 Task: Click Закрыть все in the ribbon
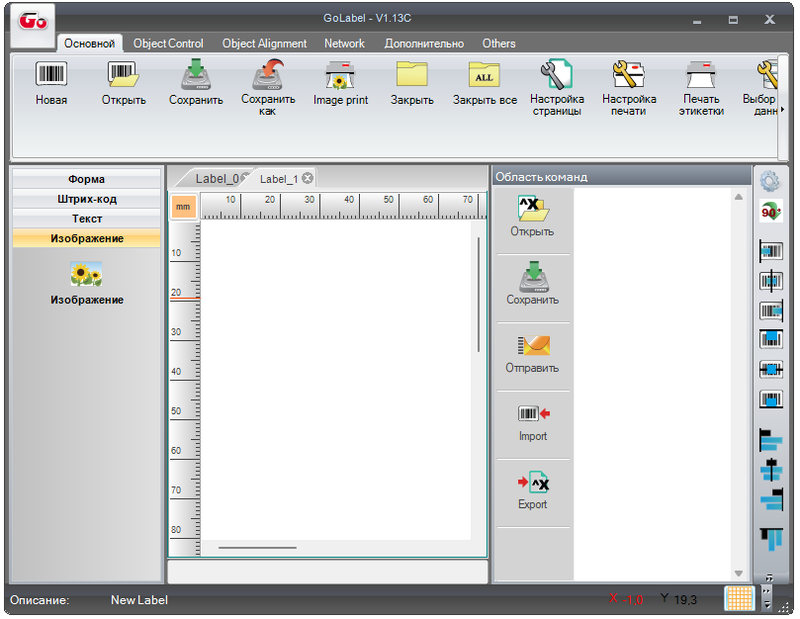[x=484, y=76]
